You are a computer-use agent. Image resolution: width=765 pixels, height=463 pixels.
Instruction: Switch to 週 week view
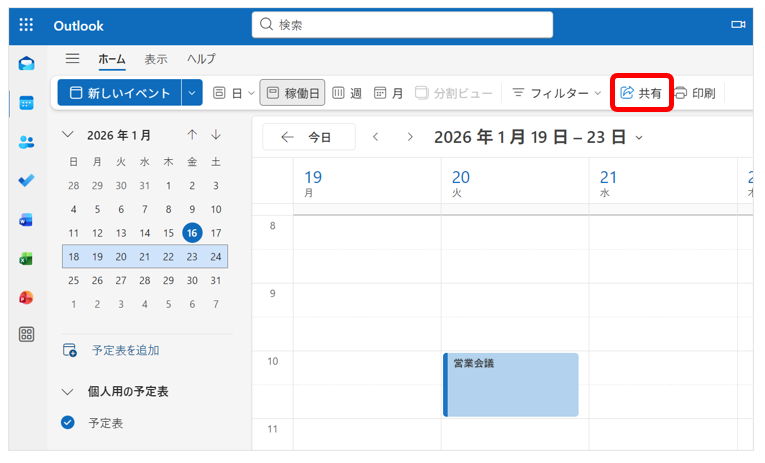coord(347,93)
